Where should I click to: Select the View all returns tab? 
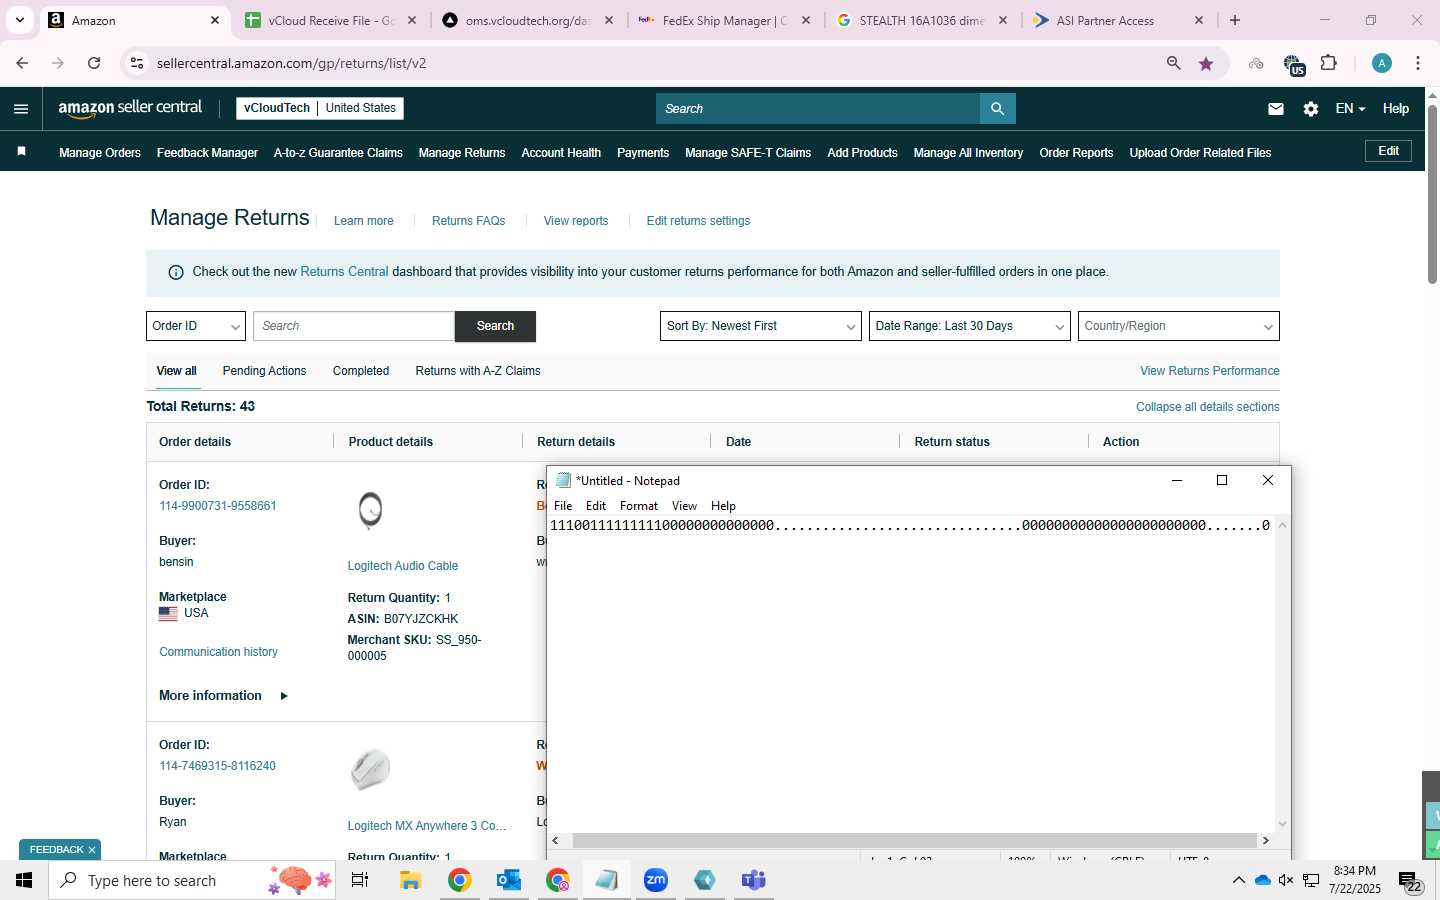(x=176, y=371)
